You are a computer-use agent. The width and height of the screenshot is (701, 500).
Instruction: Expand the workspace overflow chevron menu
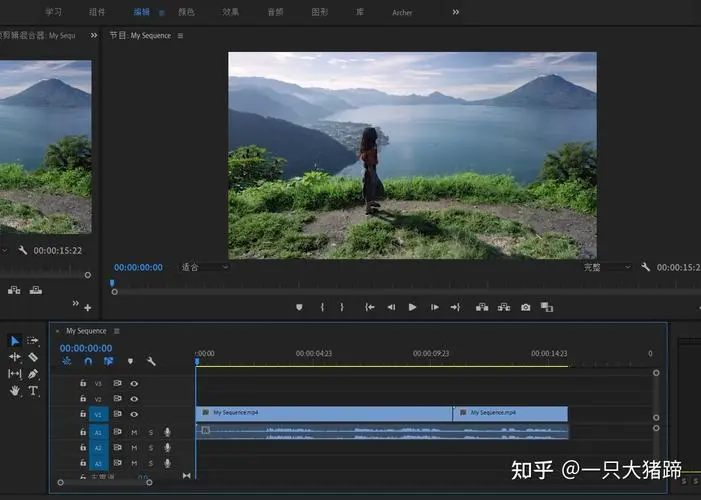(x=456, y=12)
